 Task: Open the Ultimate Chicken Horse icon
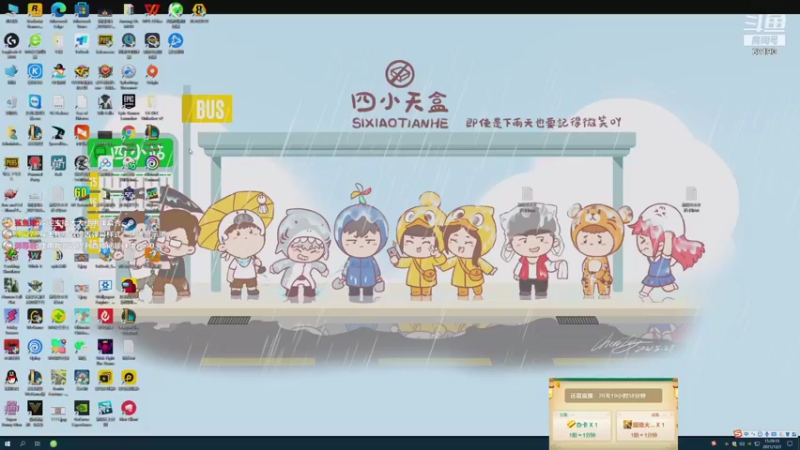point(82,316)
